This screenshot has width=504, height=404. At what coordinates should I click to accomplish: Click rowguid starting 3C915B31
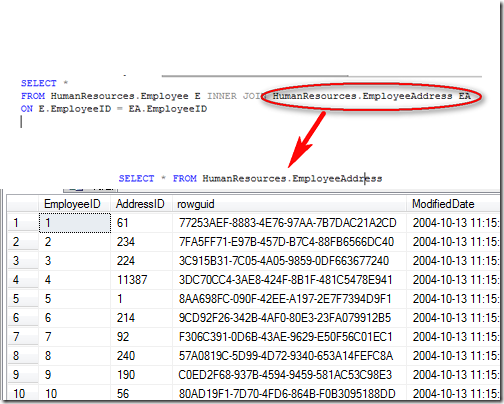click(x=289, y=261)
